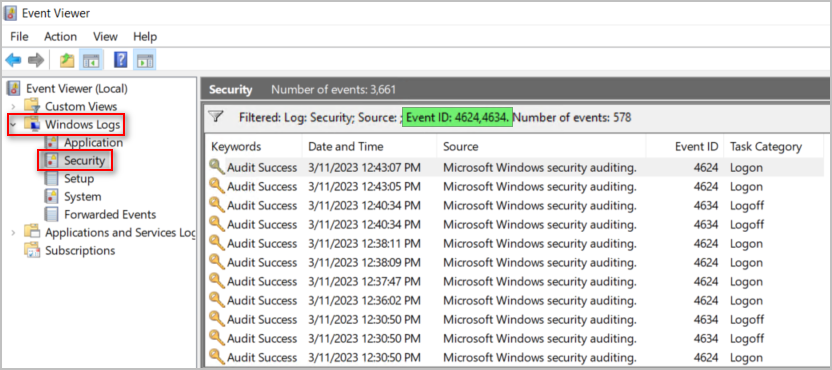Click 'Number of events: 3,661' text
This screenshot has height=370, width=832.
click(334, 90)
